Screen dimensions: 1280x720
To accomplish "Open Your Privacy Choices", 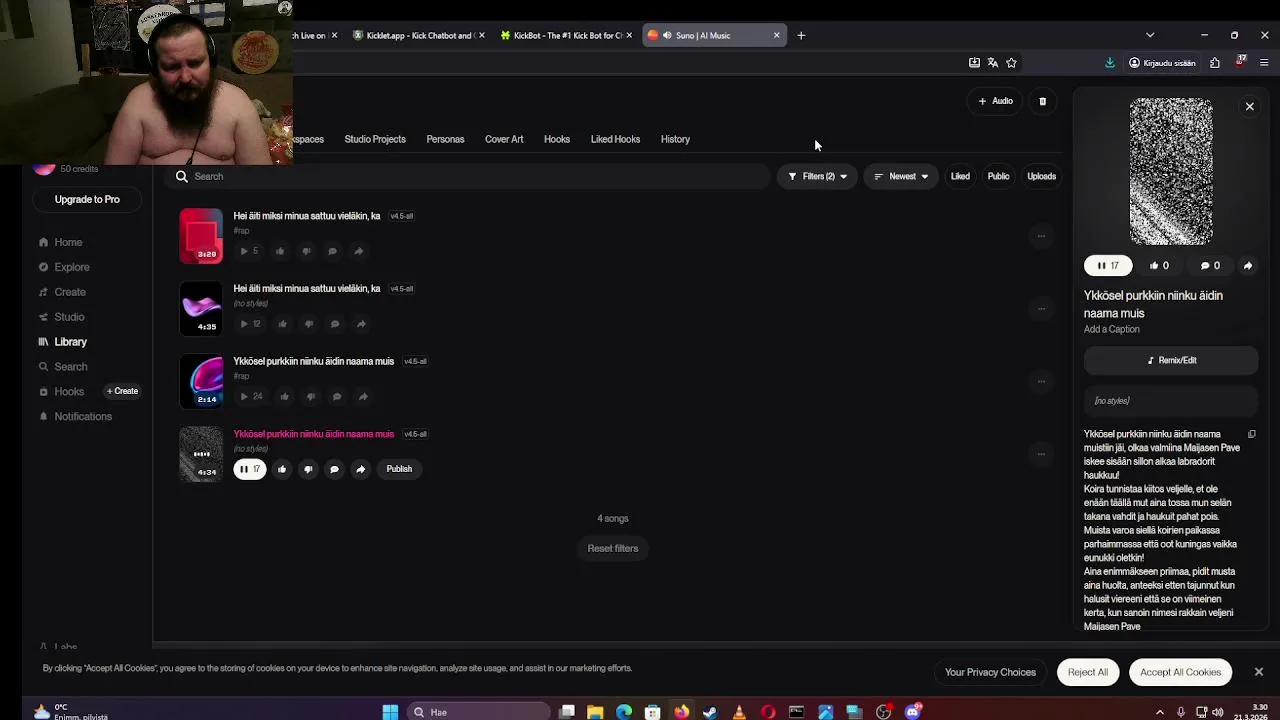I will point(990,672).
